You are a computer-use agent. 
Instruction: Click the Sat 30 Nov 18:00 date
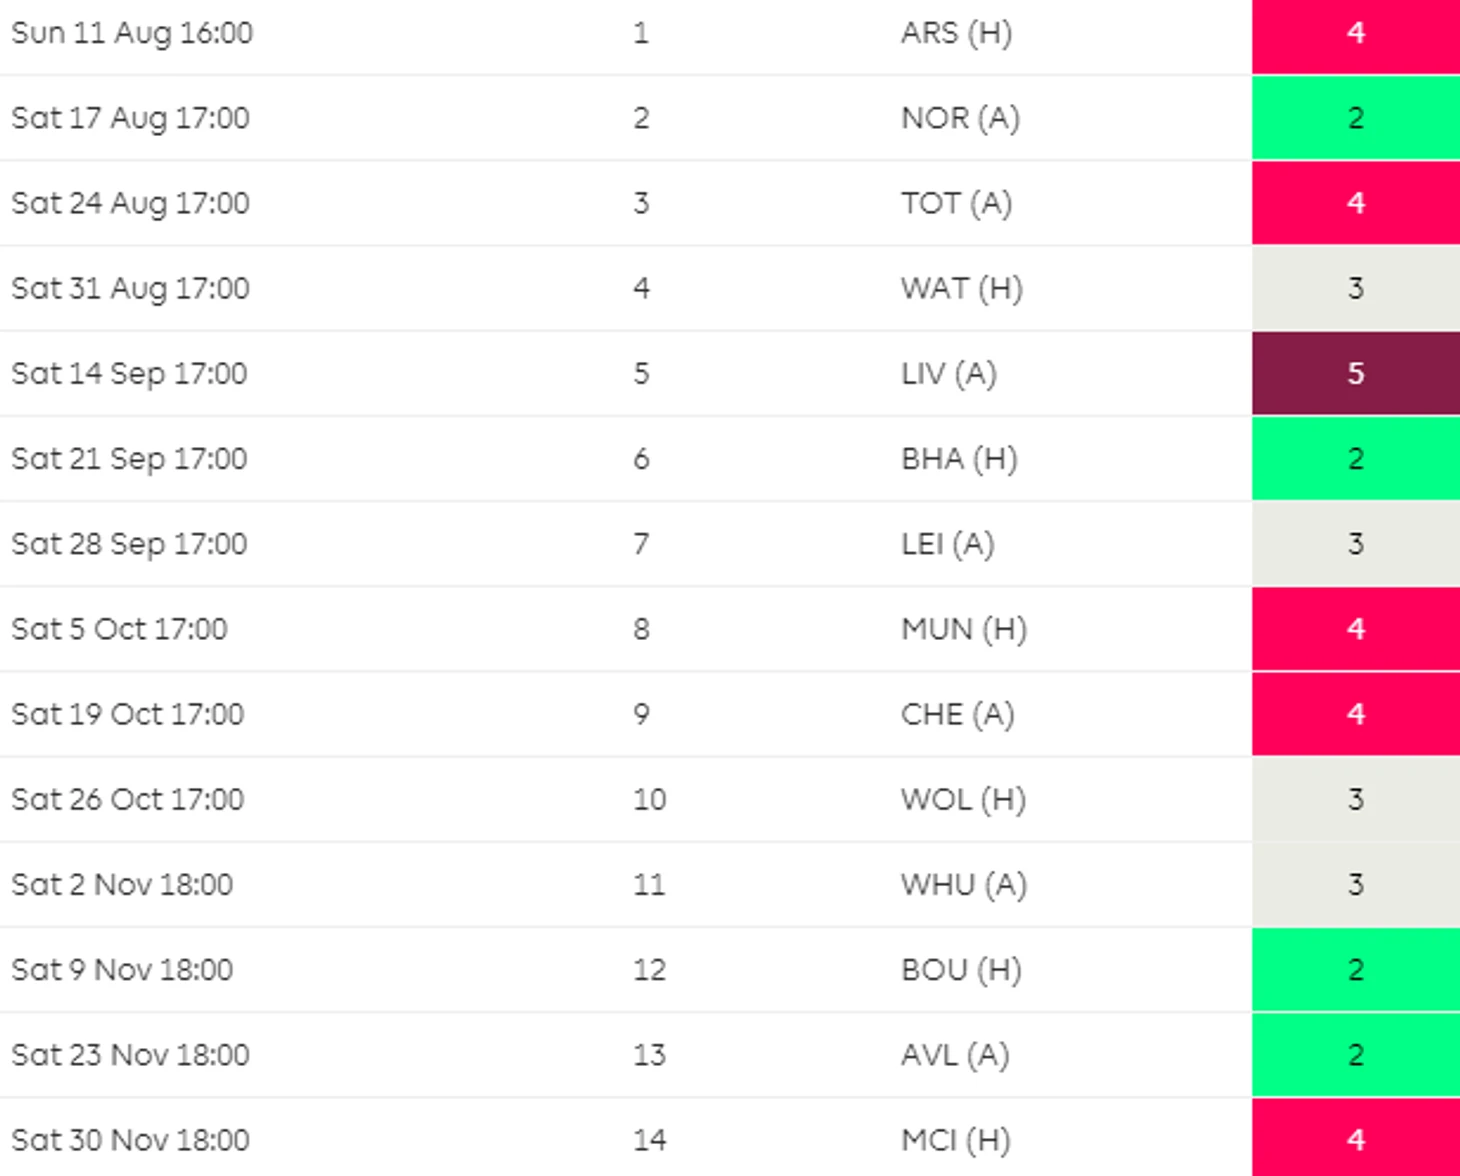(x=130, y=1140)
